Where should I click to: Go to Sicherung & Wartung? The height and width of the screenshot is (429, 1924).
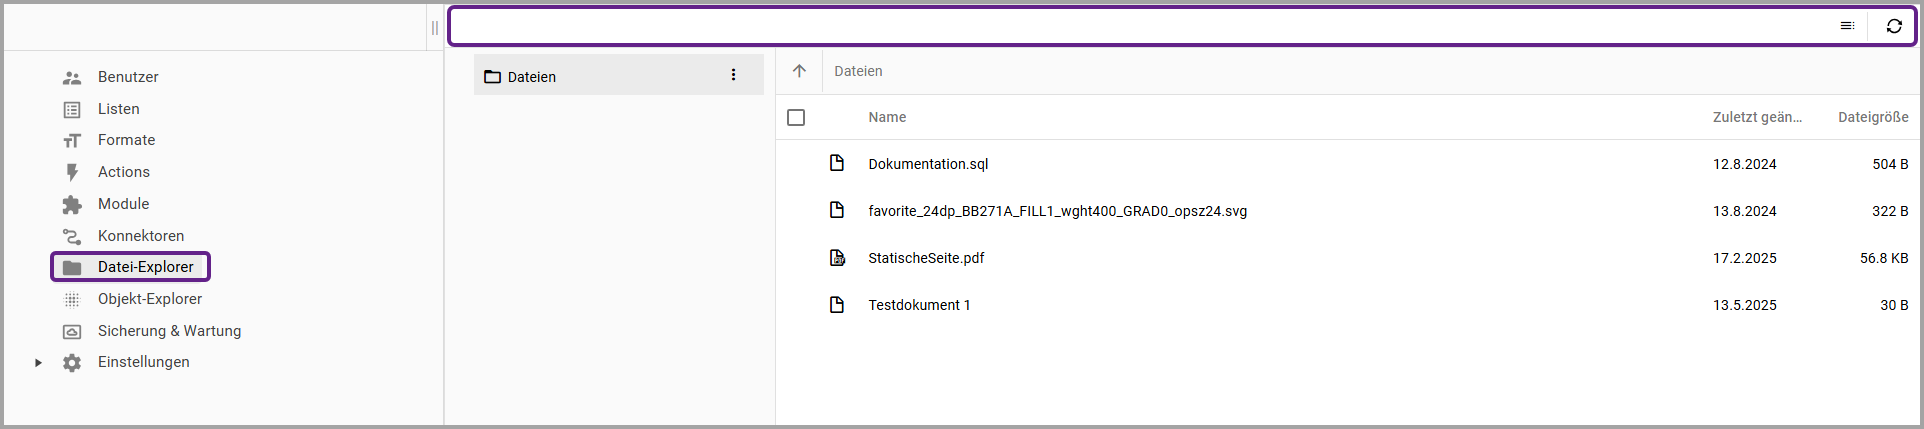(169, 331)
